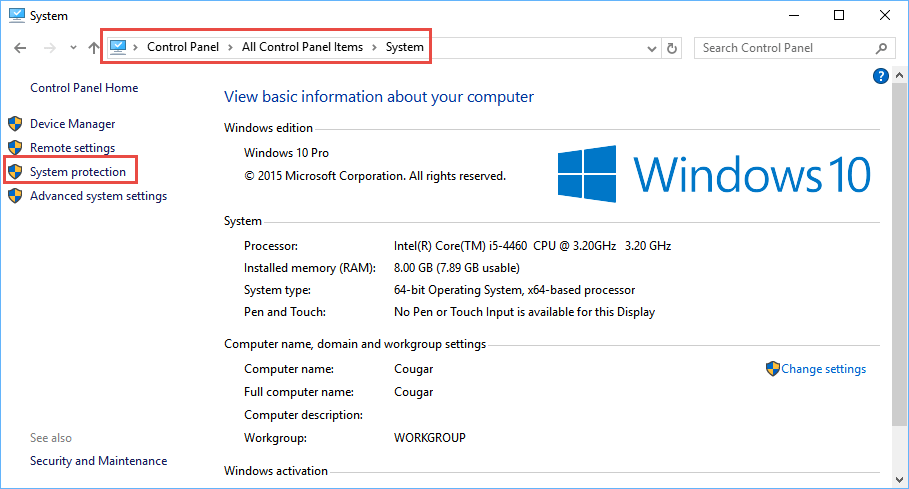Image resolution: width=909 pixels, height=489 pixels.
Task: Open the address bar history dropdown
Action: coord(652,49)
